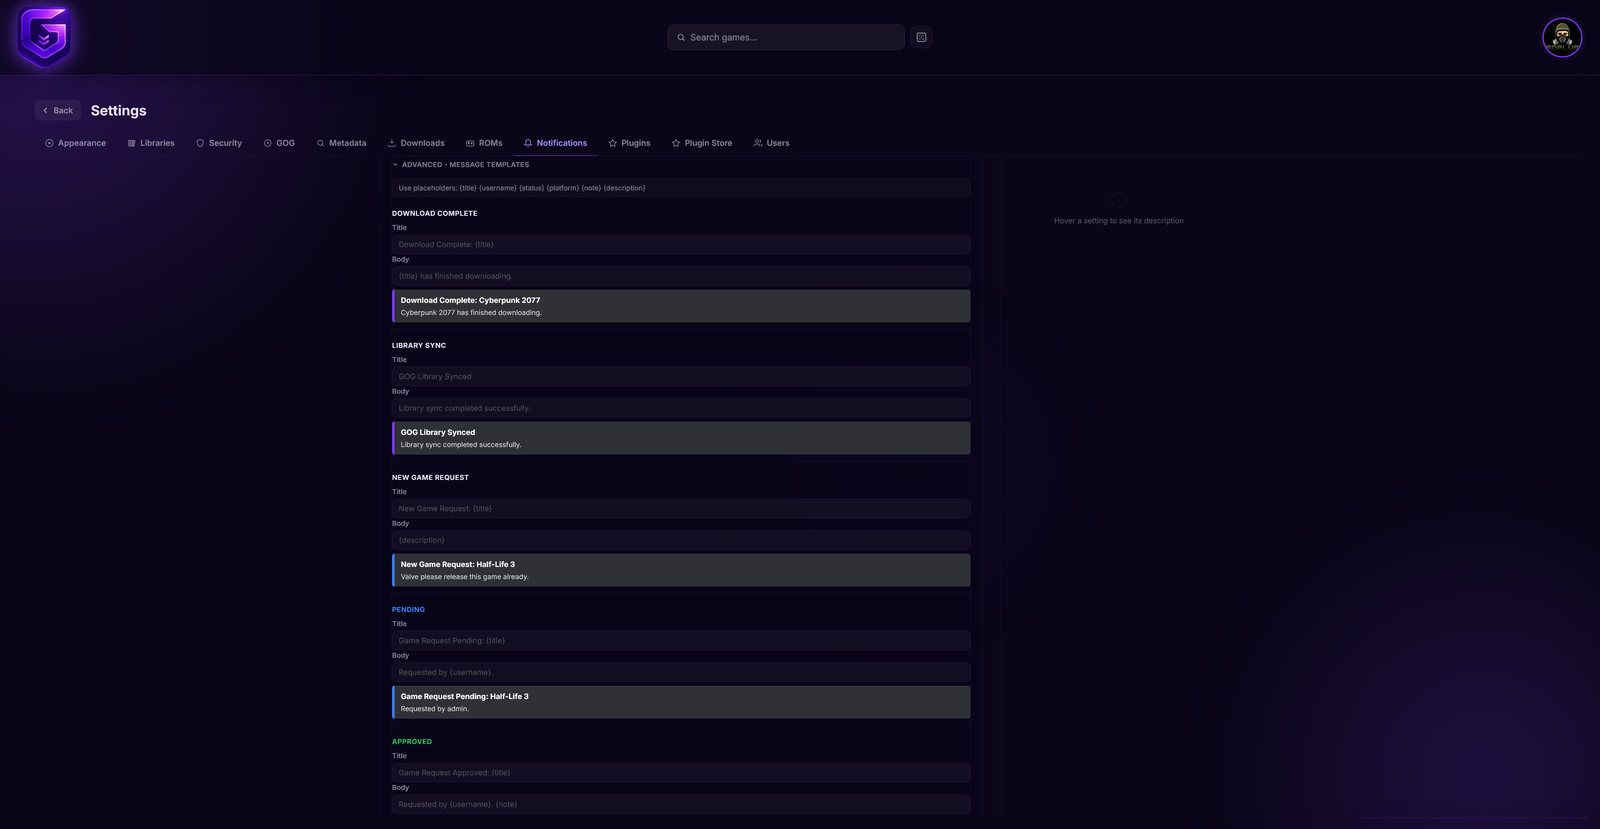Go to the Downloads tab

click(x=416, y=143)
